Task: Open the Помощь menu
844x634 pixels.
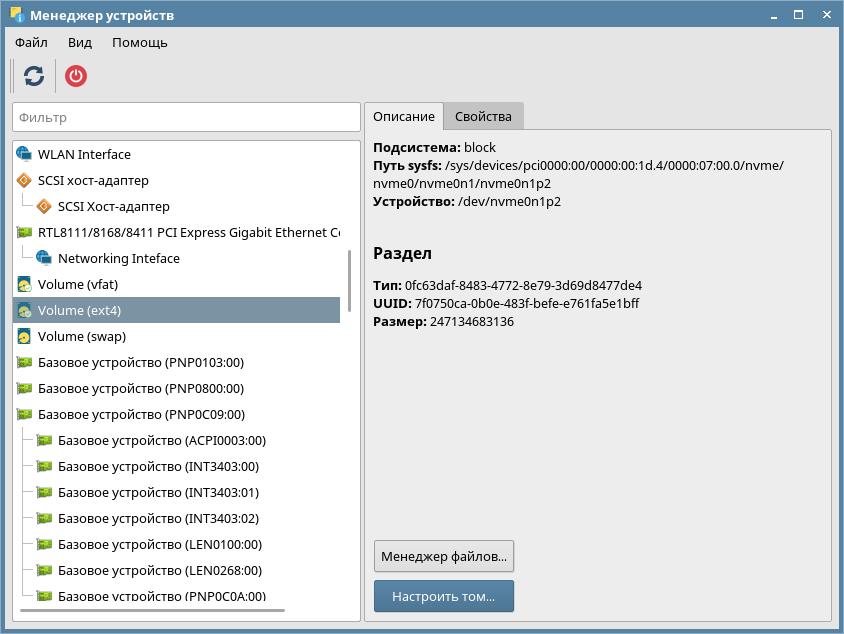Action: (139, 43)
